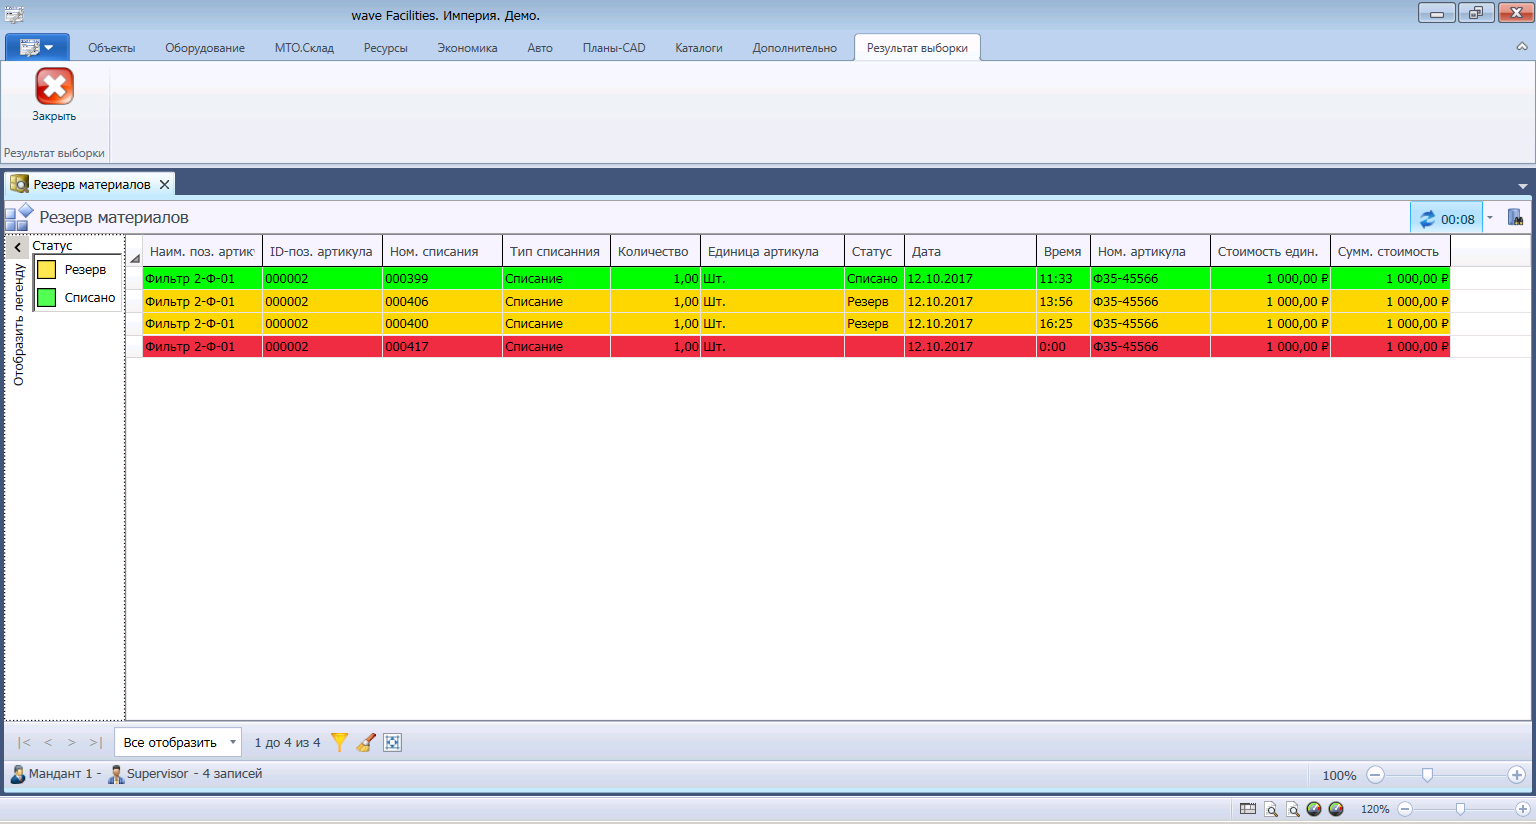
Task: Open the blue application menu button
Action: click(x=37, y=47)
